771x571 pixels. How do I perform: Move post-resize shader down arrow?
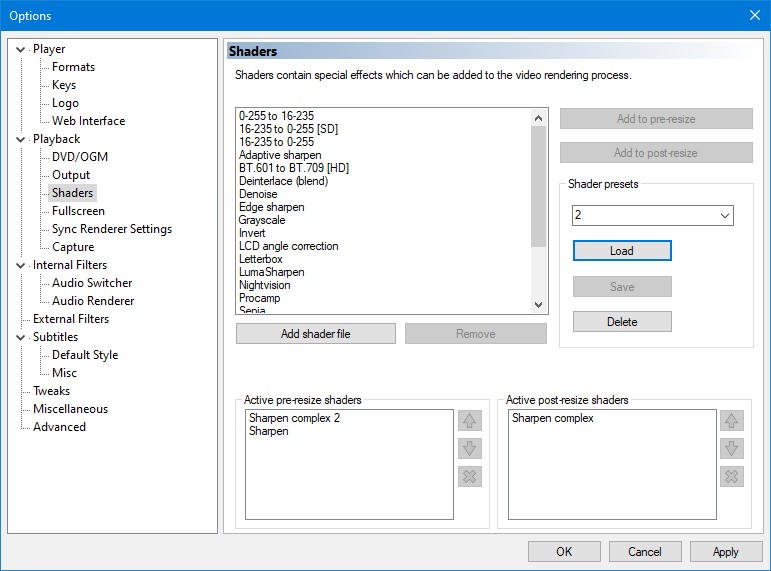tap(732, 449)
